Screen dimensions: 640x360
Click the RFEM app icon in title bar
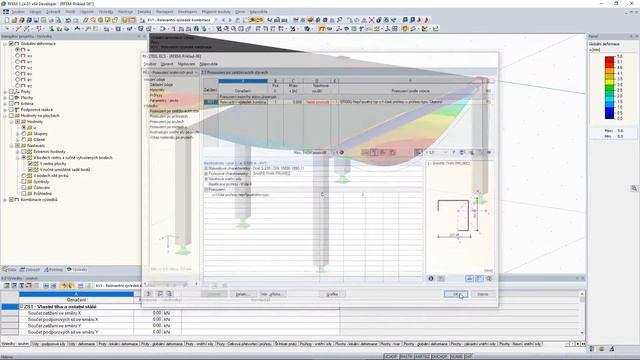[4, 4]
